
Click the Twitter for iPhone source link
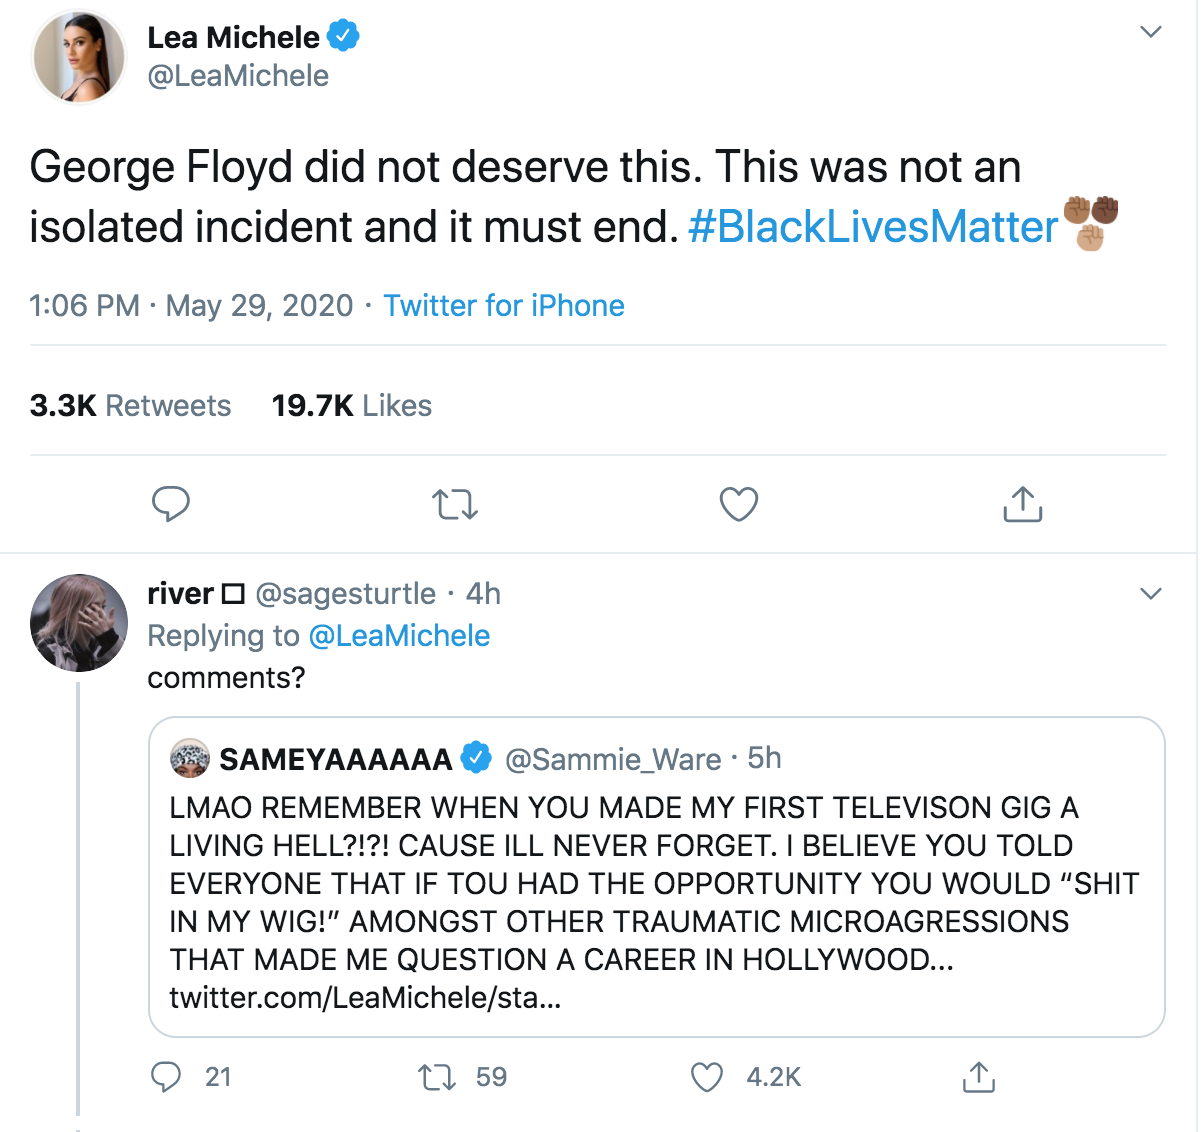click(x=504, y=305)
